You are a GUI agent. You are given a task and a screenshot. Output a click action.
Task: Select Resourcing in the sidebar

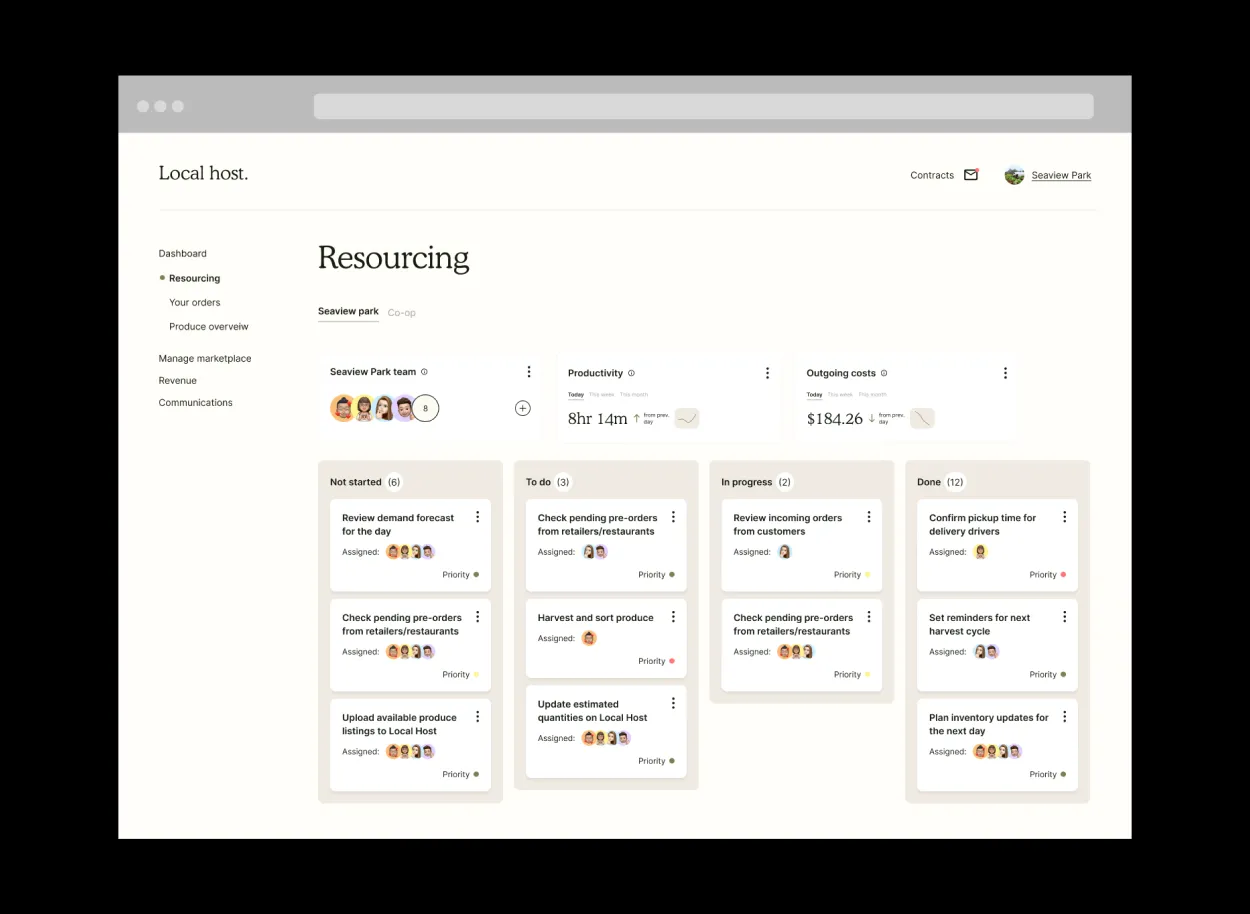pyautogui.click(x=194, y=279)
